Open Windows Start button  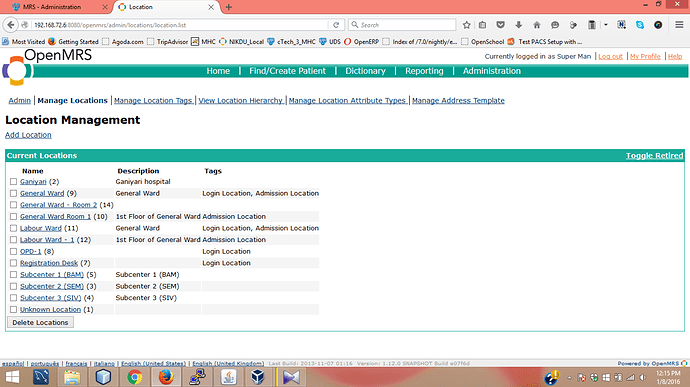click(x=12, y=377)
